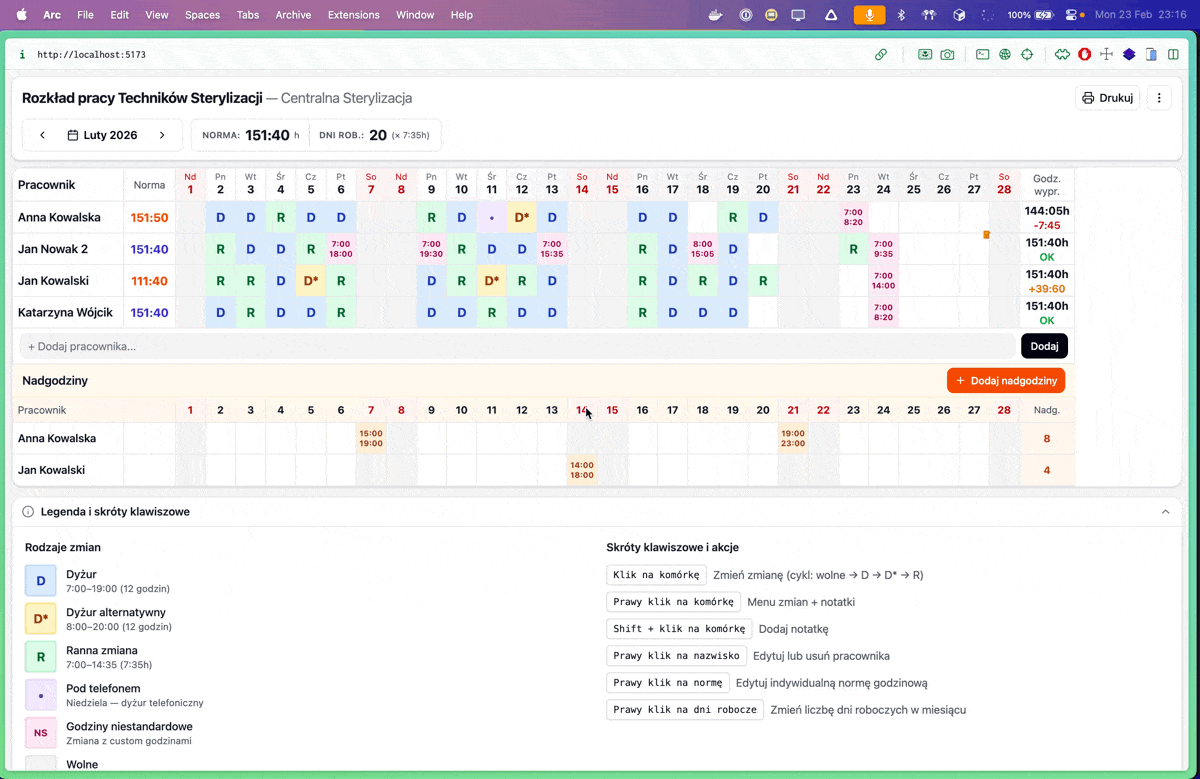Screen dimensions: 1200x779
Task: Click the camera screenshot icon
Action: pyautogui.click(x=947, y=55)
